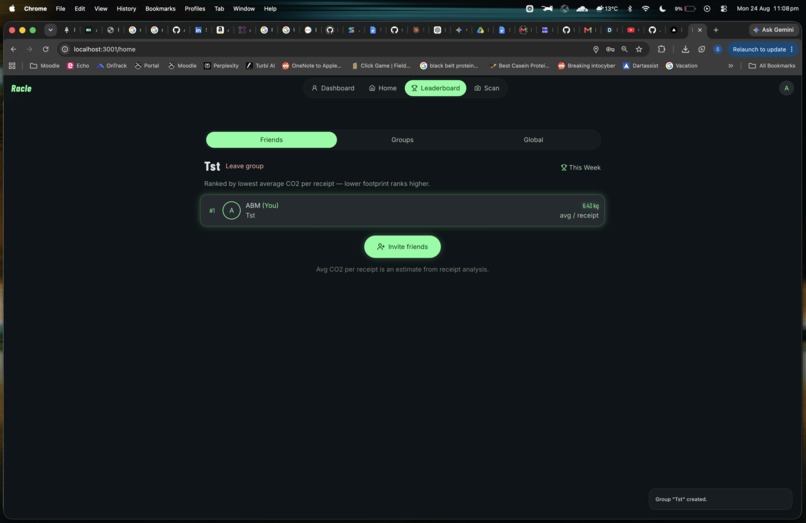Open the Chrome extensions puzzle icon
Screen dimensions: 806x523
tap(662, 49)
